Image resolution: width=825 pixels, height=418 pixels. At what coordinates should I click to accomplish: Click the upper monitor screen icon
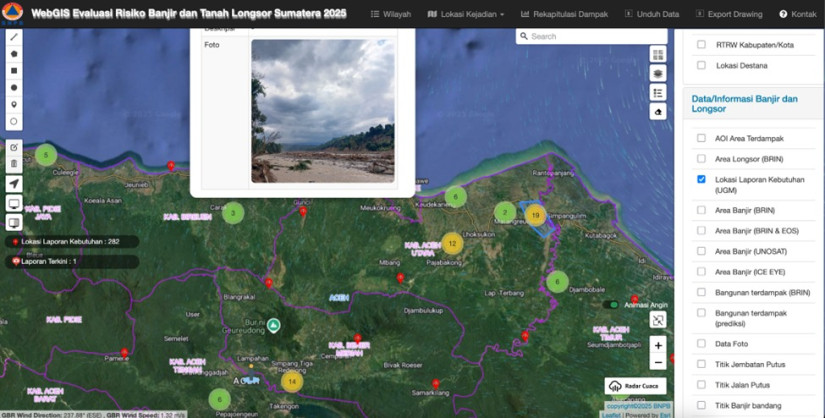(x=14, y=204)
